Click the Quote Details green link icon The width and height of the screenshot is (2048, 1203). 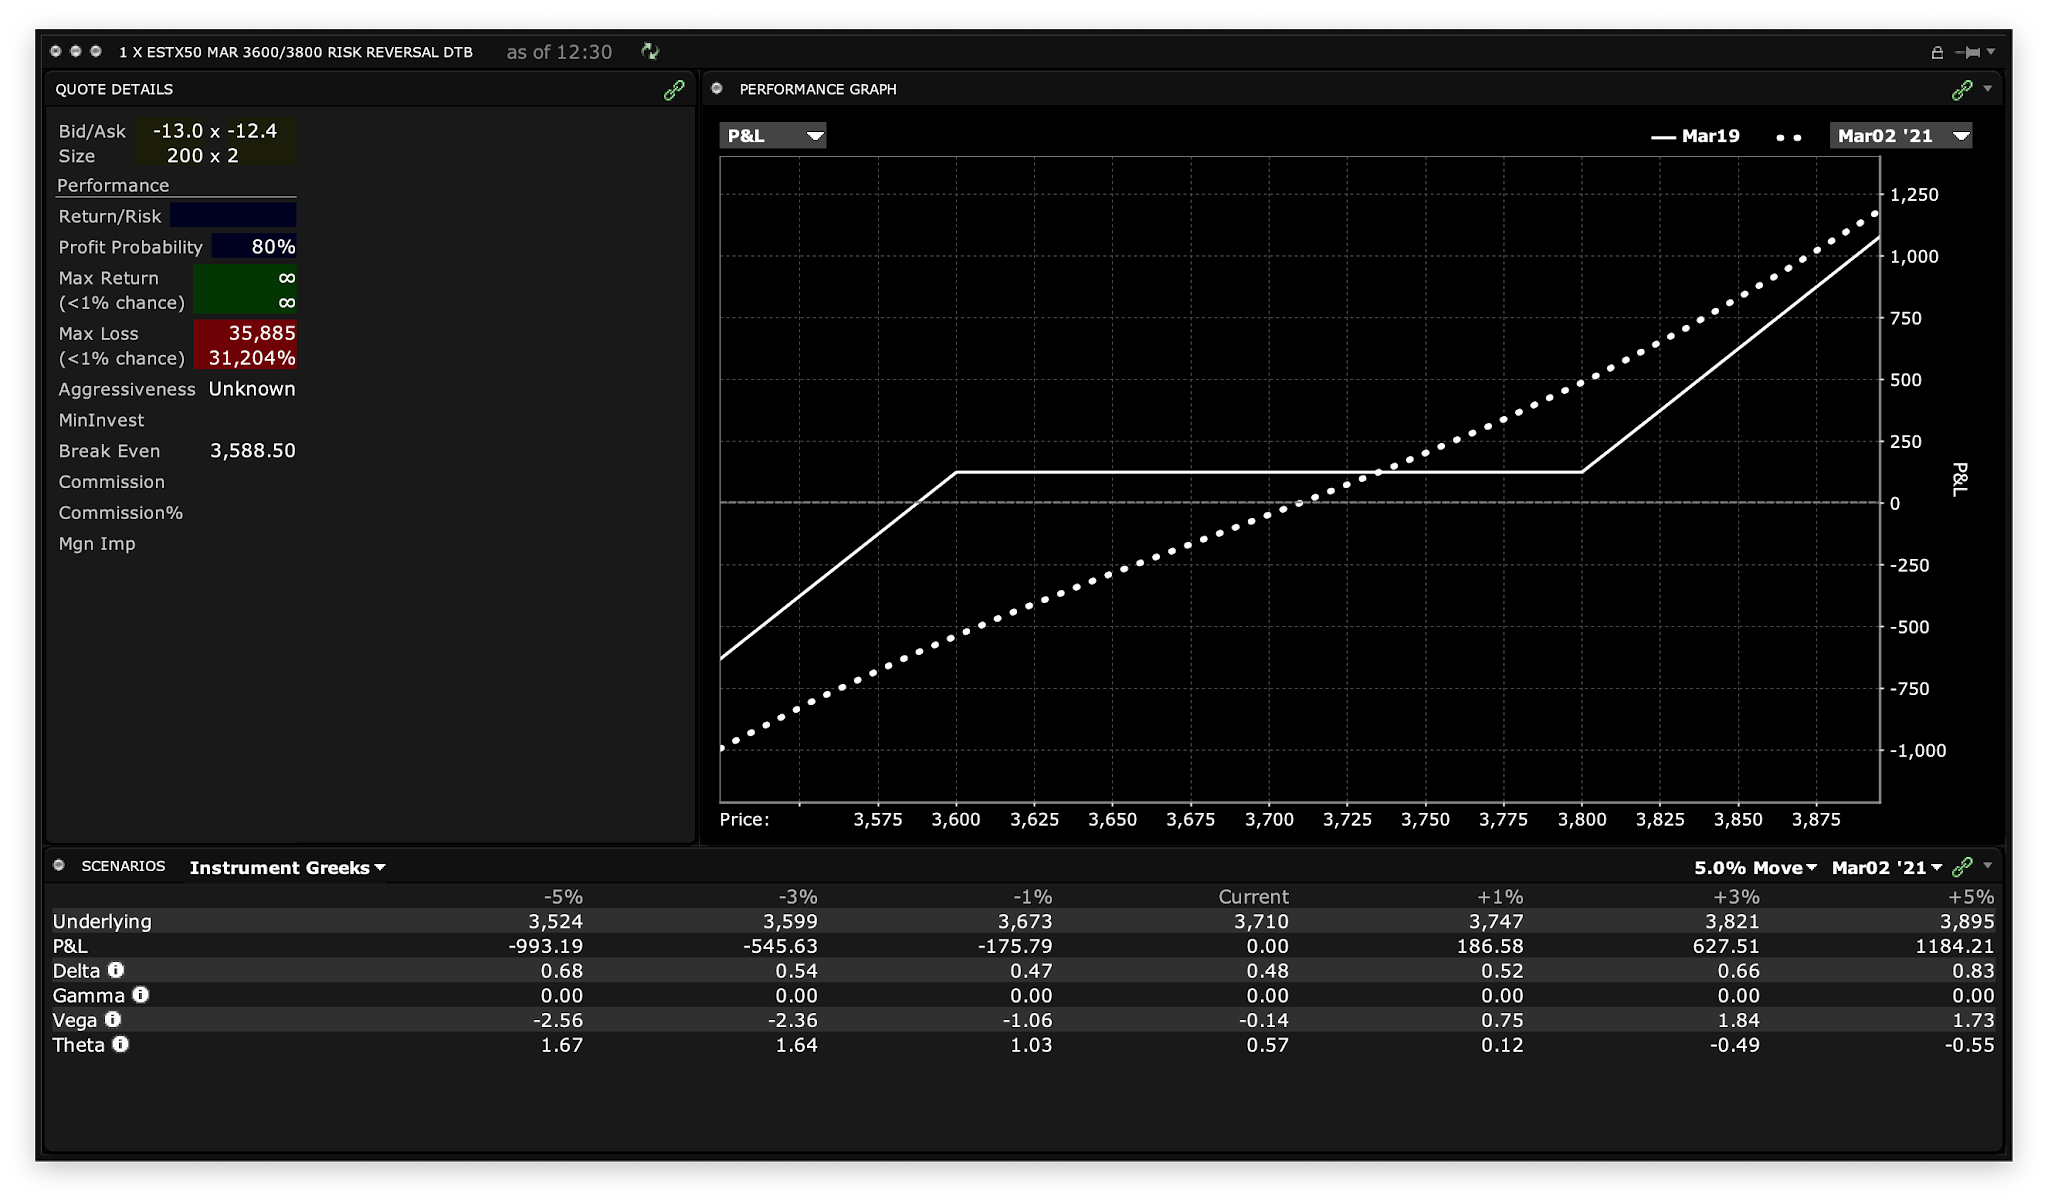coord(674,90)
